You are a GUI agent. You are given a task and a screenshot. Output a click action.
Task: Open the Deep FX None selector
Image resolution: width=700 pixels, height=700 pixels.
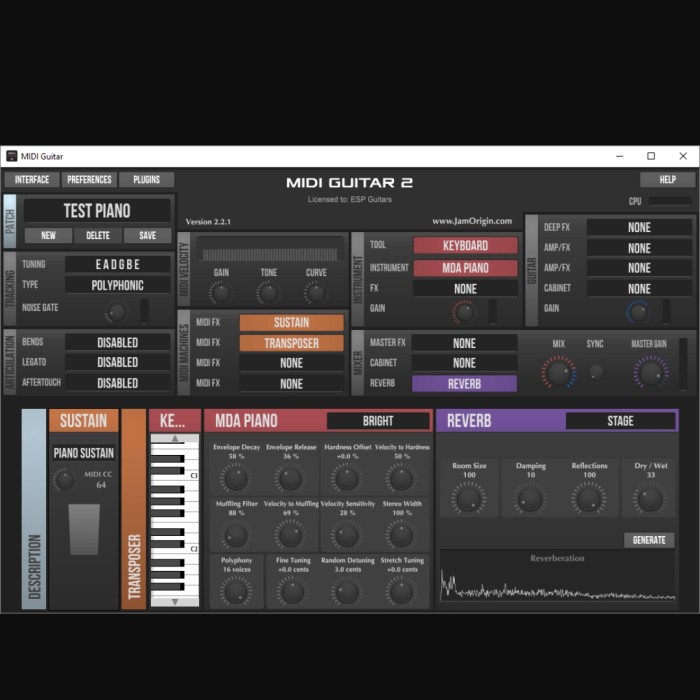[639, 227]
